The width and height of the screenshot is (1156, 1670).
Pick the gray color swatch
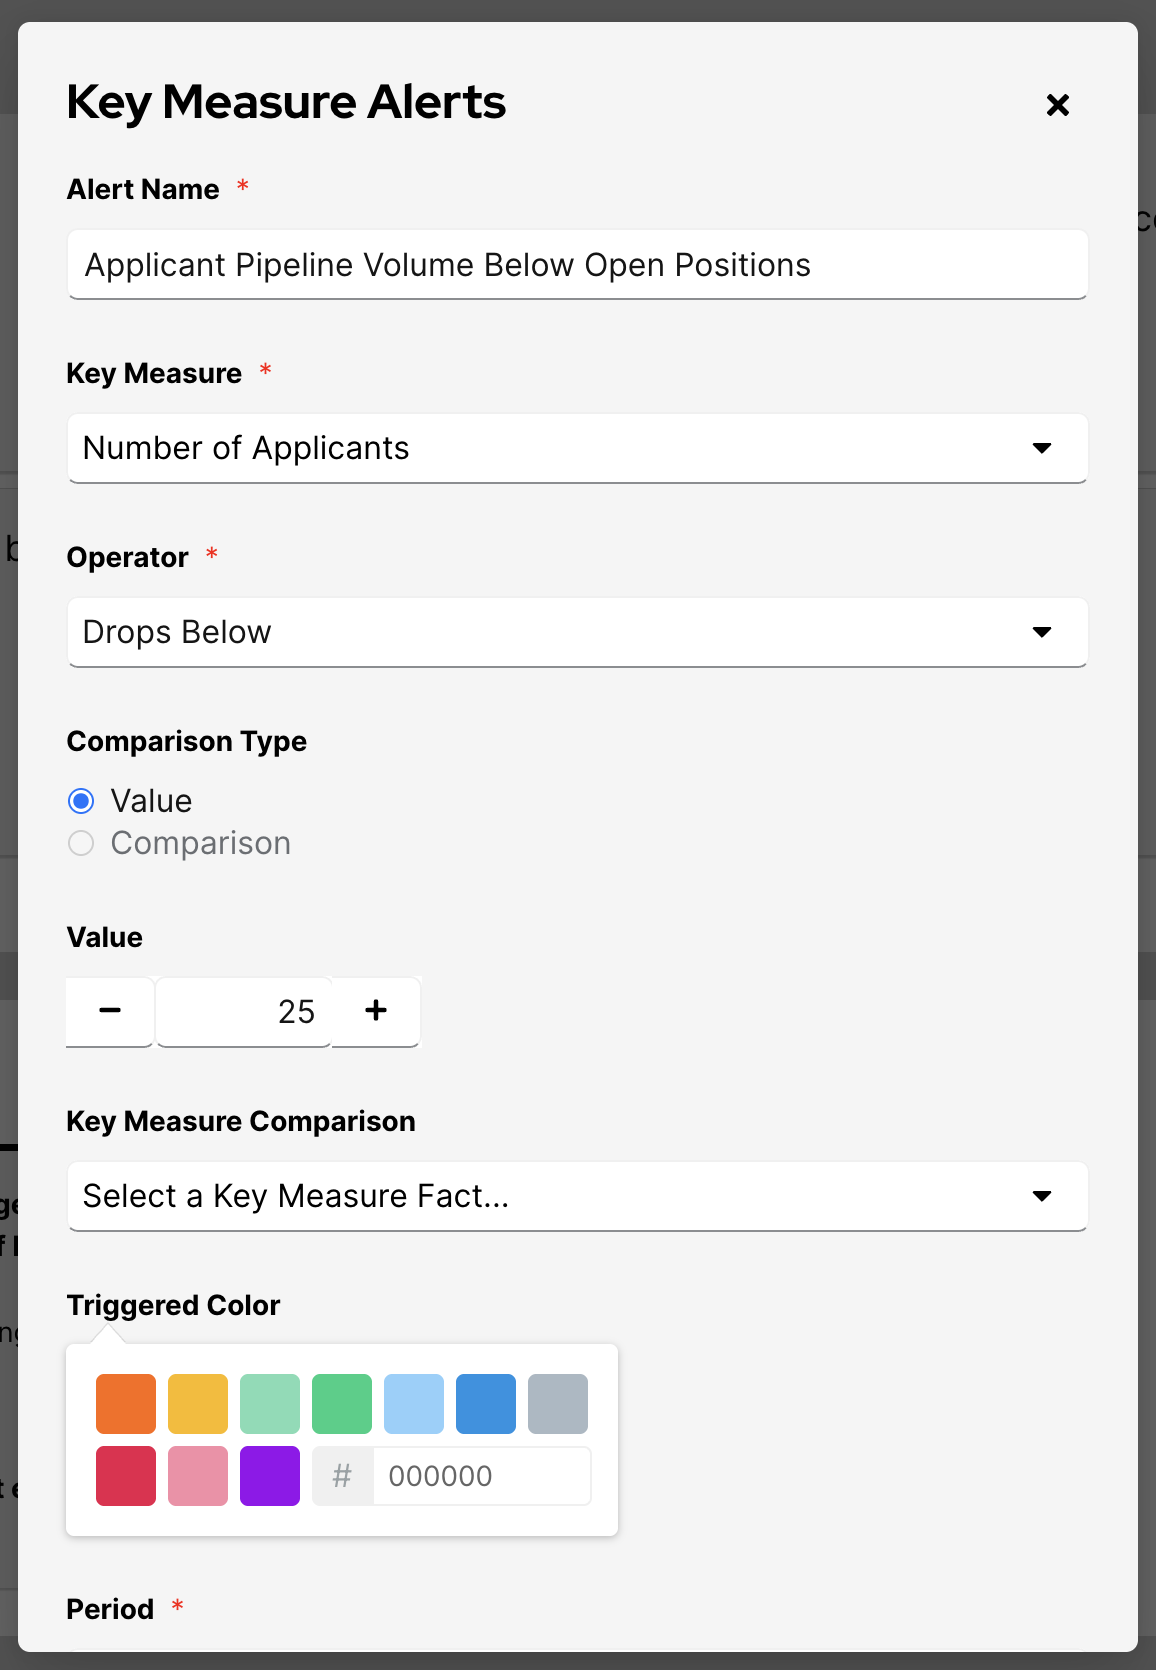[558, 1404]
